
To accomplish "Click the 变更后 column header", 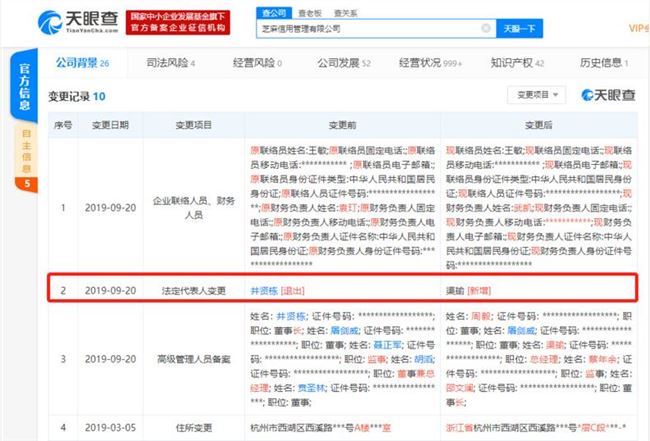I will click(538, 125).
